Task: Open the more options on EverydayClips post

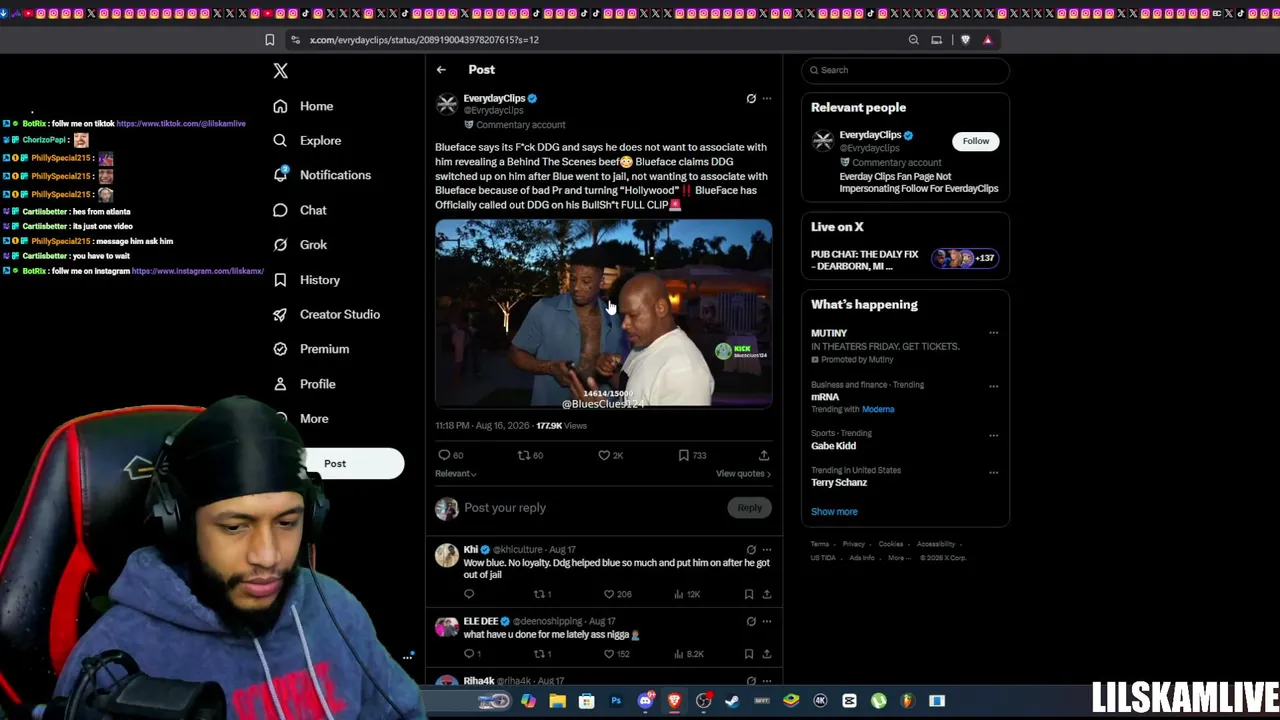Action: (767, 98)
